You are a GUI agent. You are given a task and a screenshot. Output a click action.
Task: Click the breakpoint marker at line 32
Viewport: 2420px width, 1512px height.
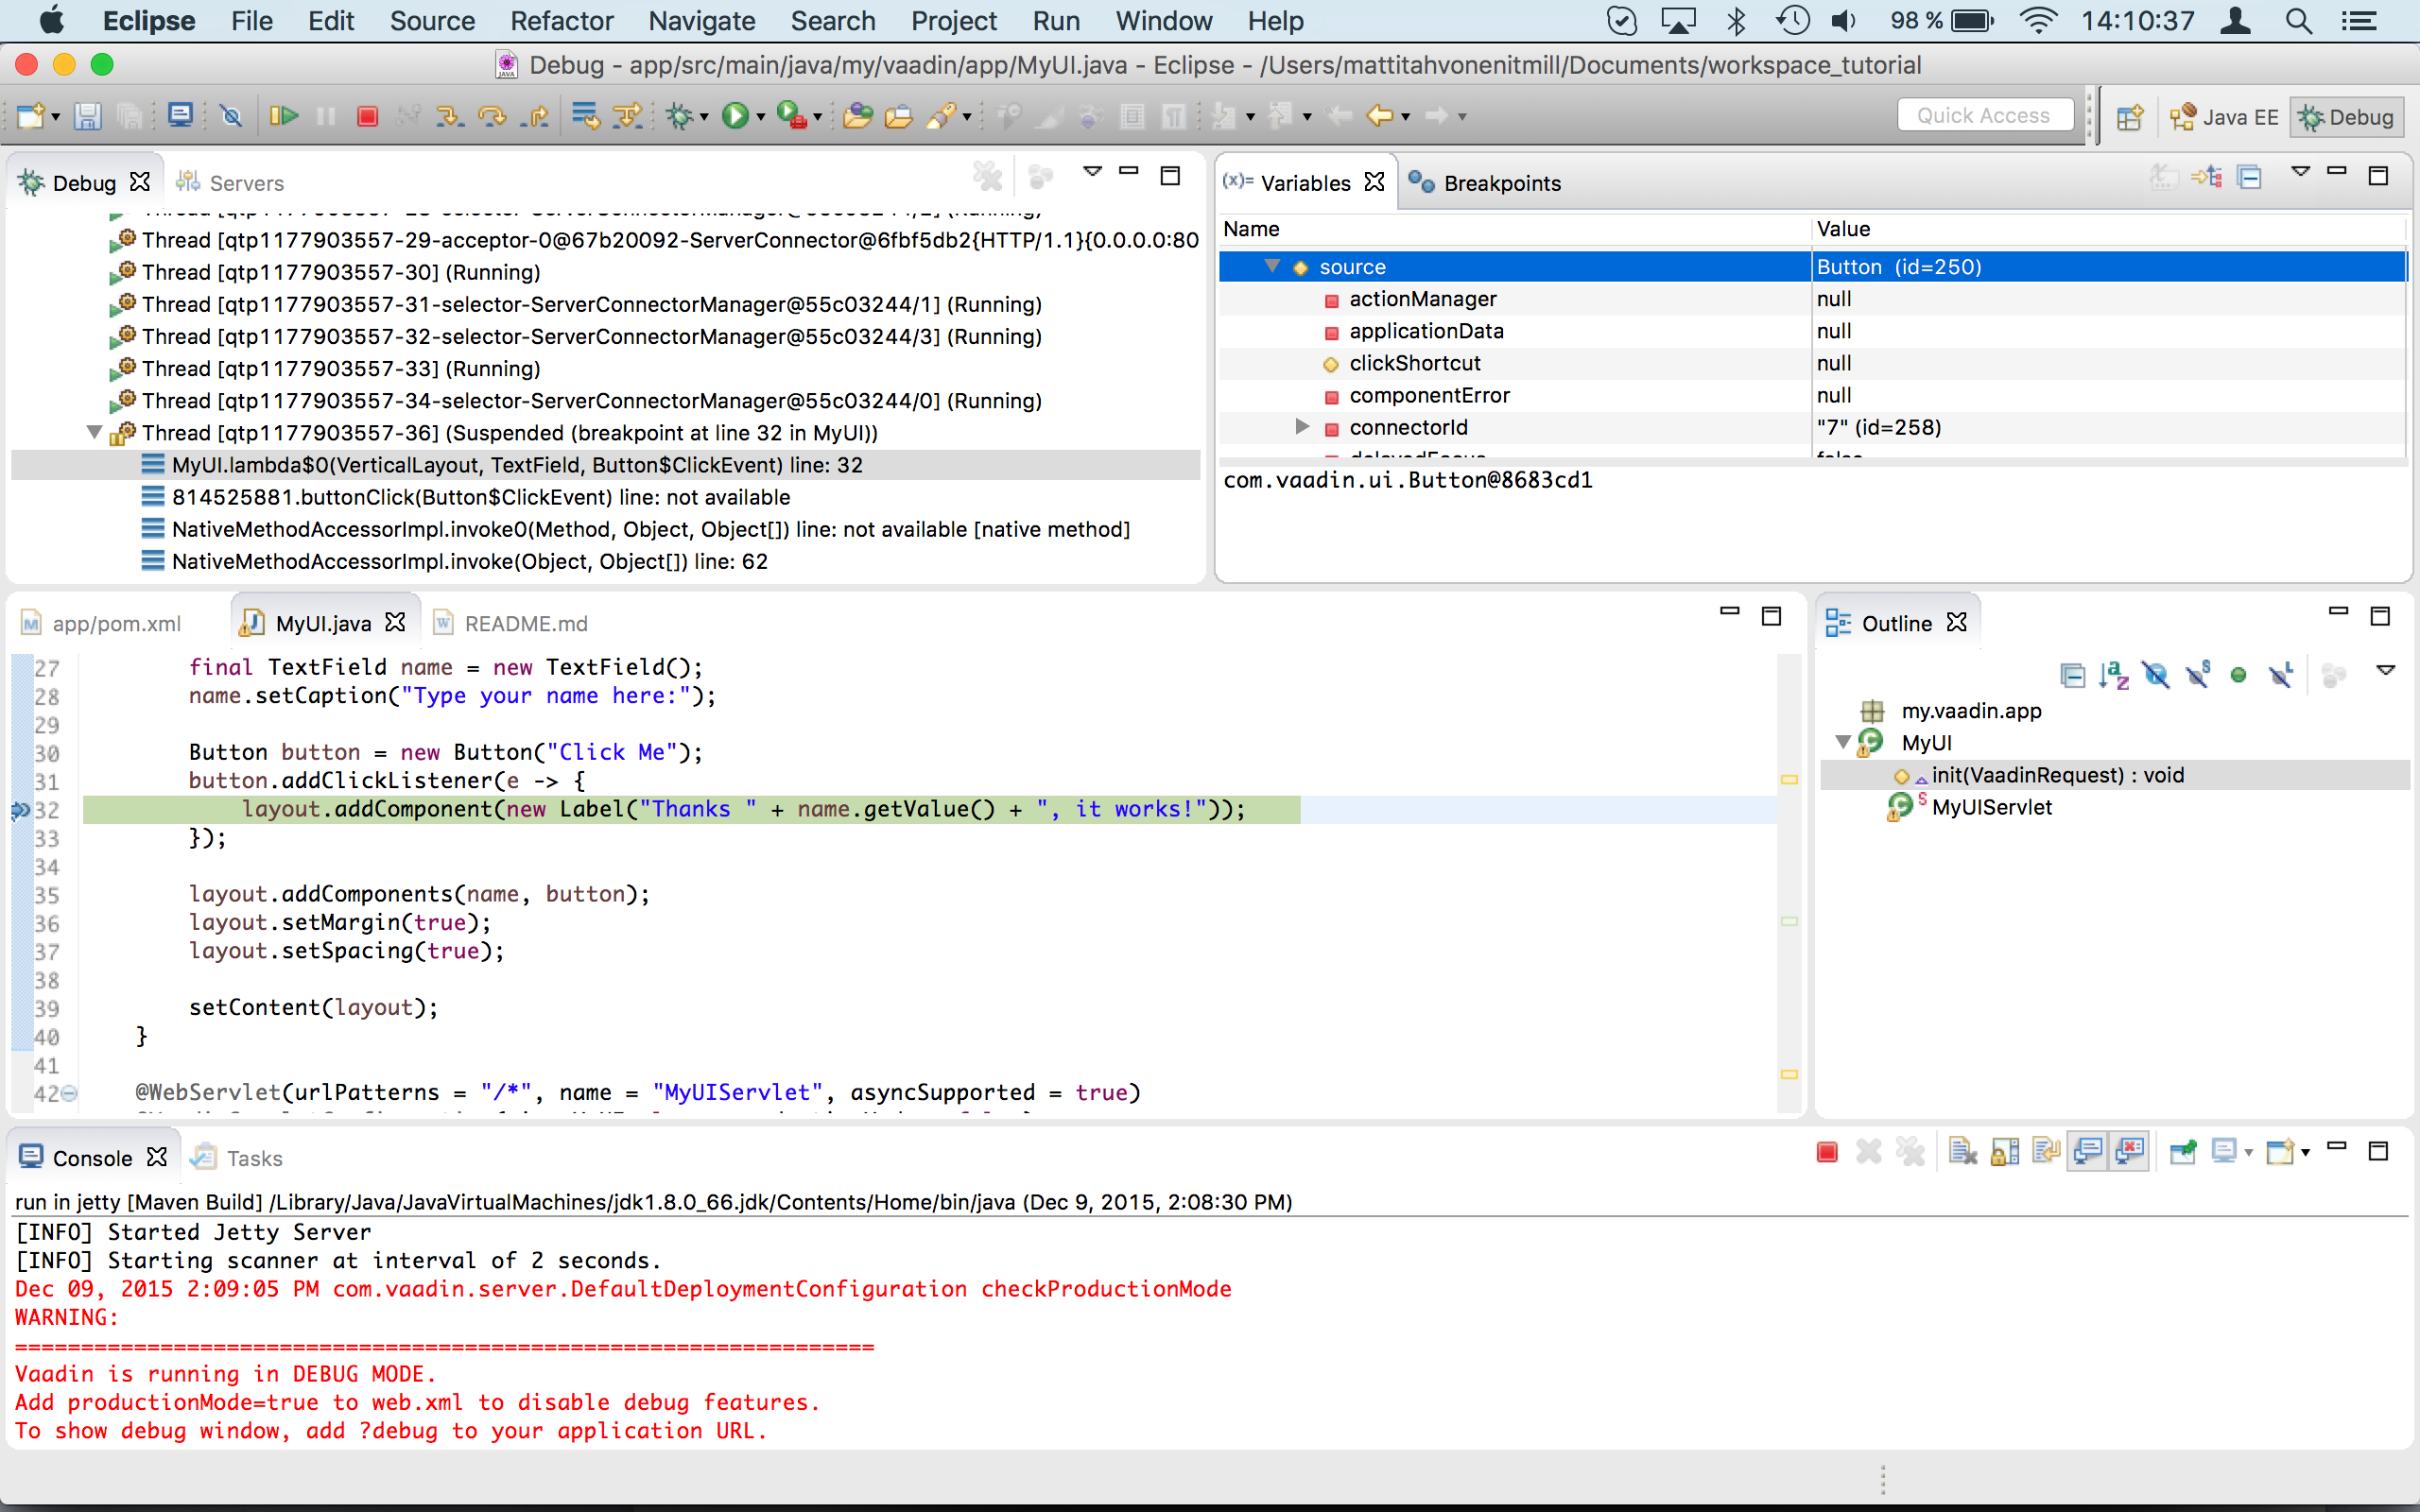[x=19, y=810]
